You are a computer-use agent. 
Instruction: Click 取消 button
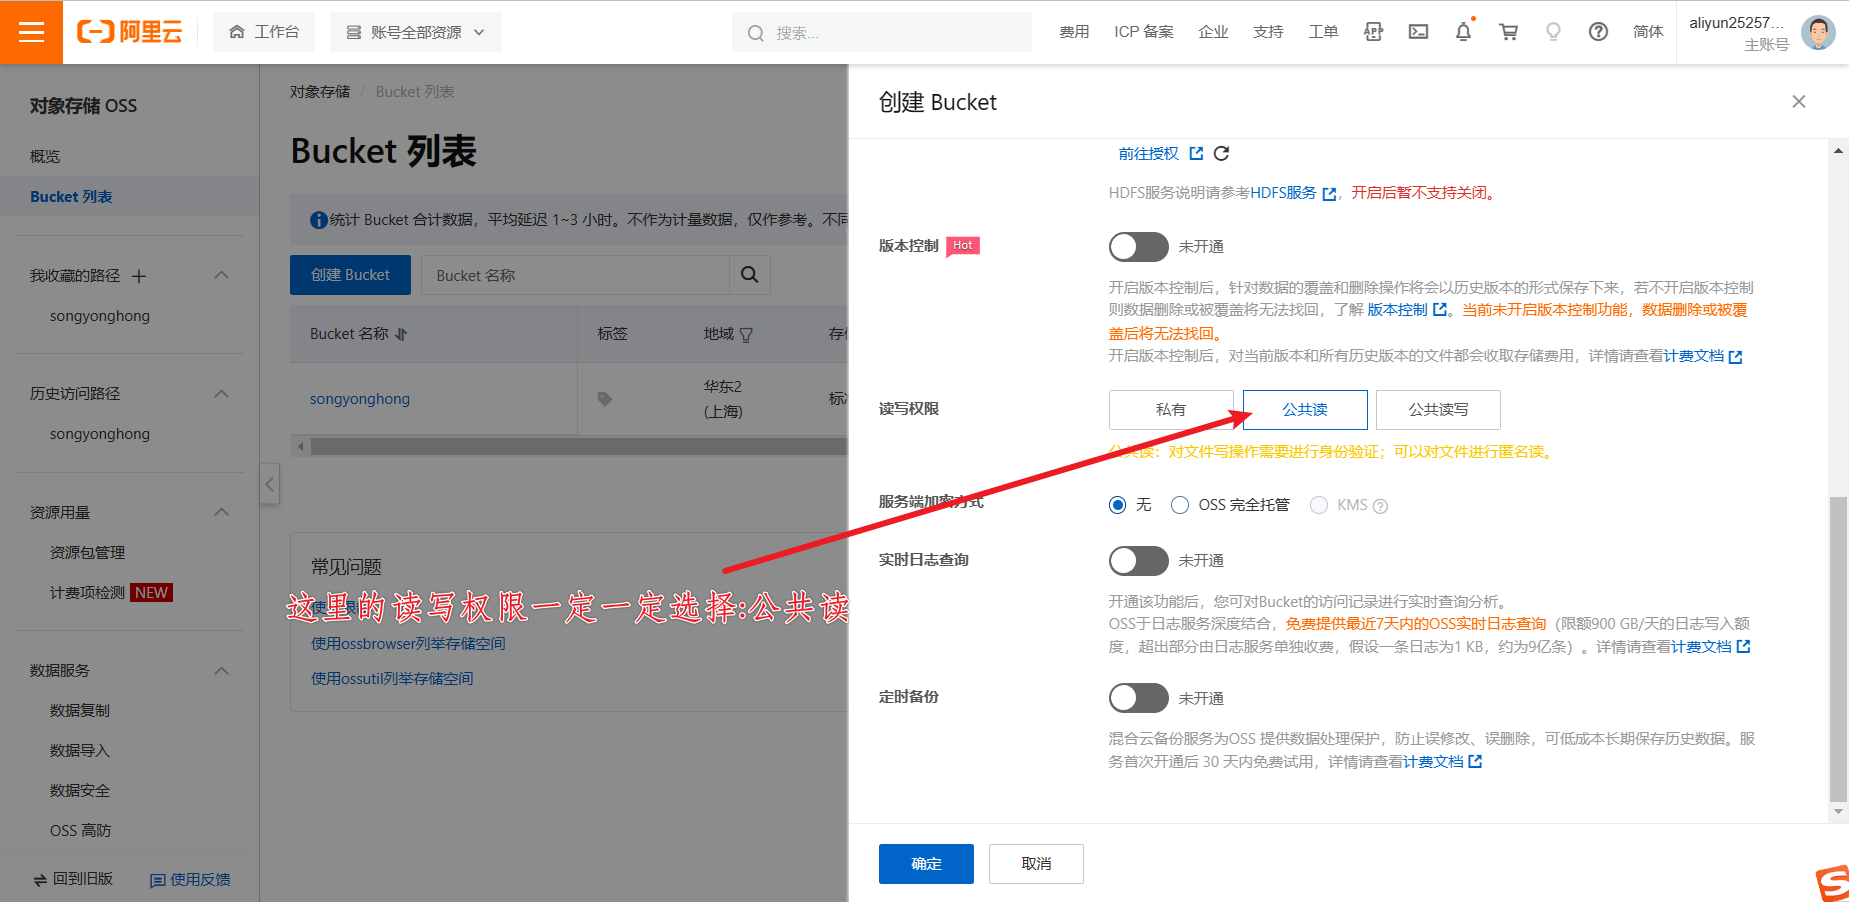point(1036,864)
